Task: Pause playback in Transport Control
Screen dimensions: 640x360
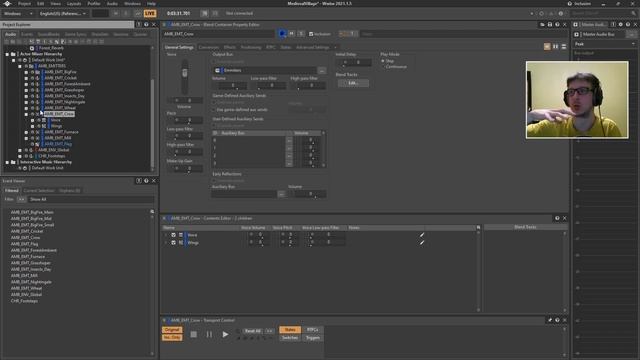Action: pyautogui.click(x=209, y=334)
